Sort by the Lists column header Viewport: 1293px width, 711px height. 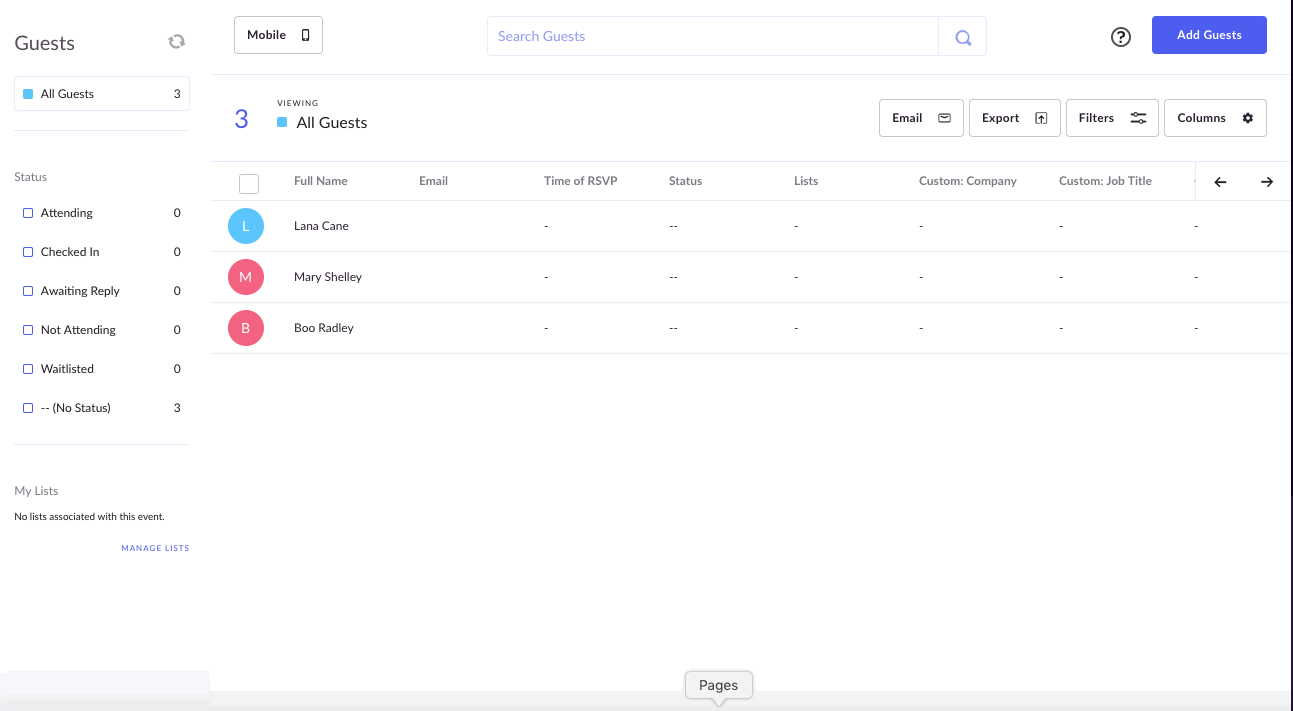(806, 181)
